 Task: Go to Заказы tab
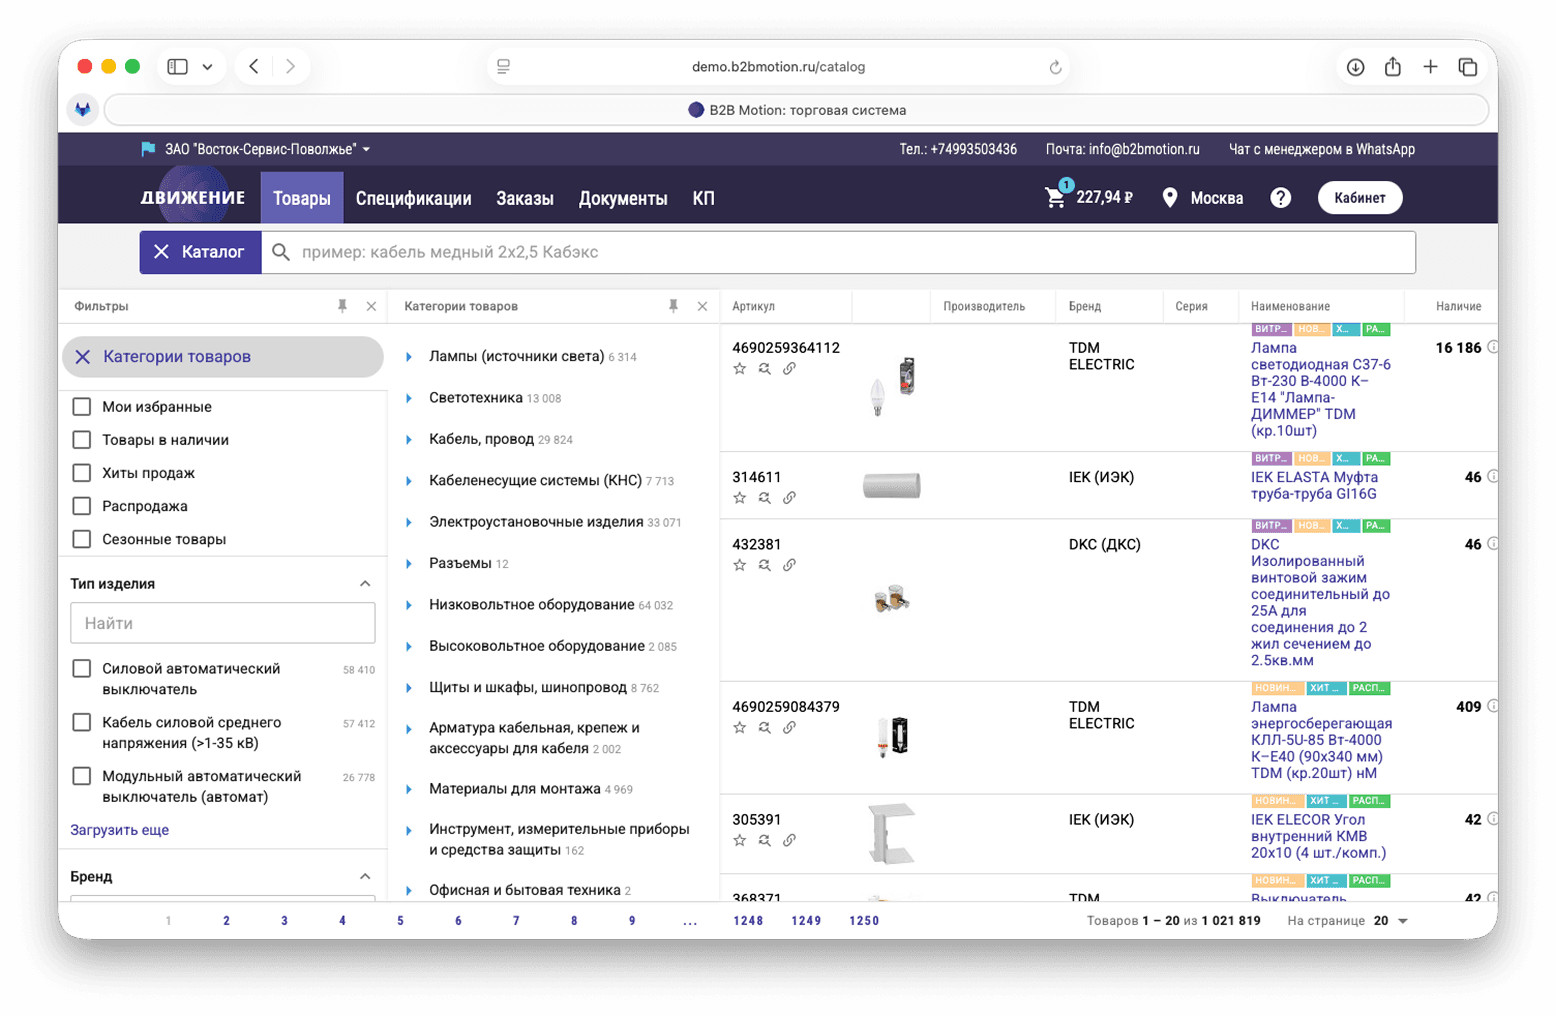coord(525,198)
